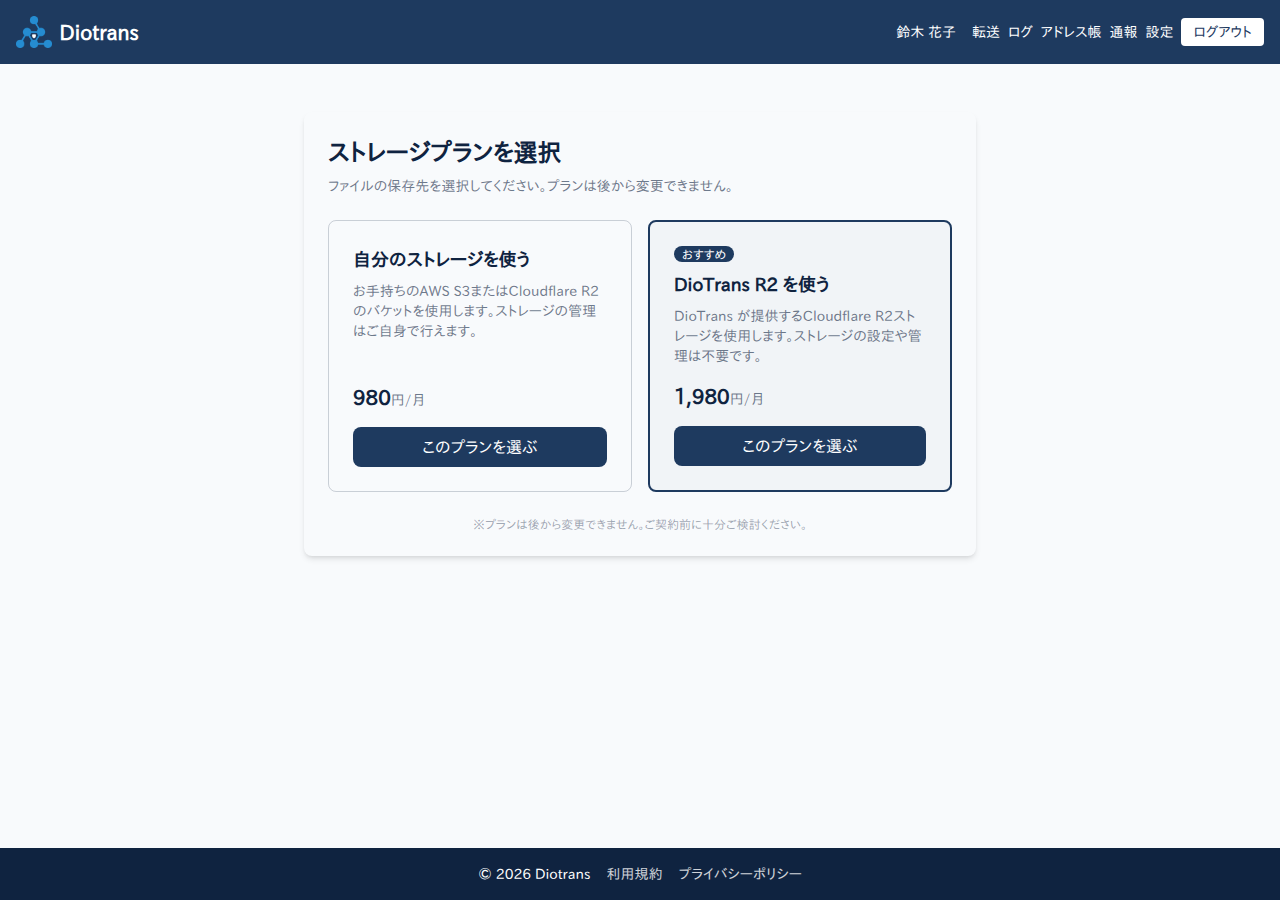Click the 980円/月 price text
The height and width of the screenshot is (900, 1280).
(x=389, y=398)
